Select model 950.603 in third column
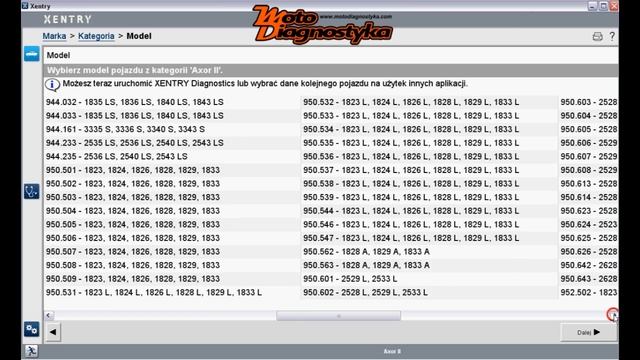 588,102
